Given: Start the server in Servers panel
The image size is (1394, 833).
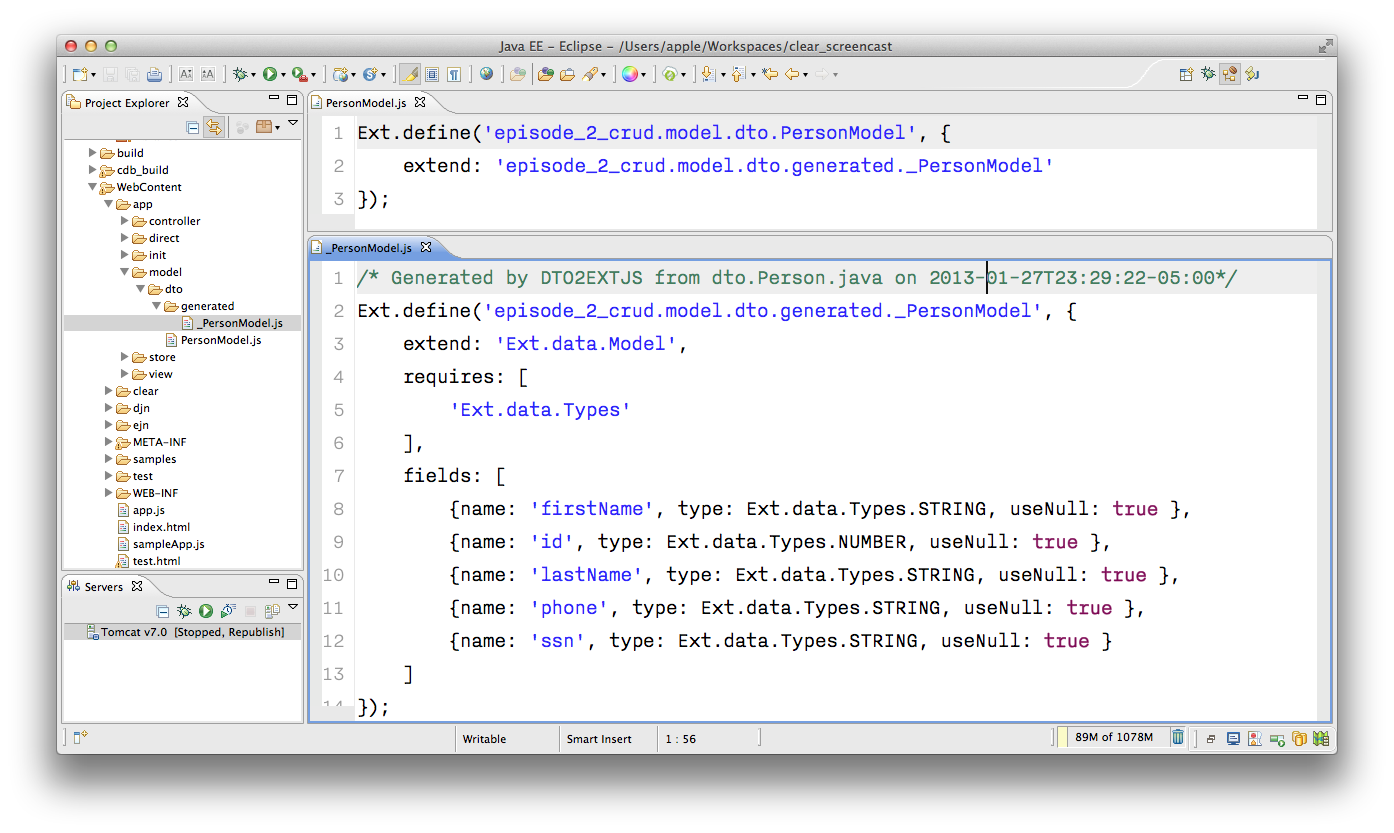Looking at the screenshot, I should pos(206,611).
